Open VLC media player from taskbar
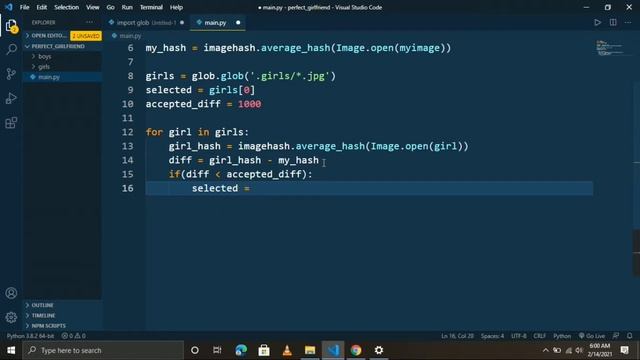This screenshot has height=360, width=640. pos(287,350)
